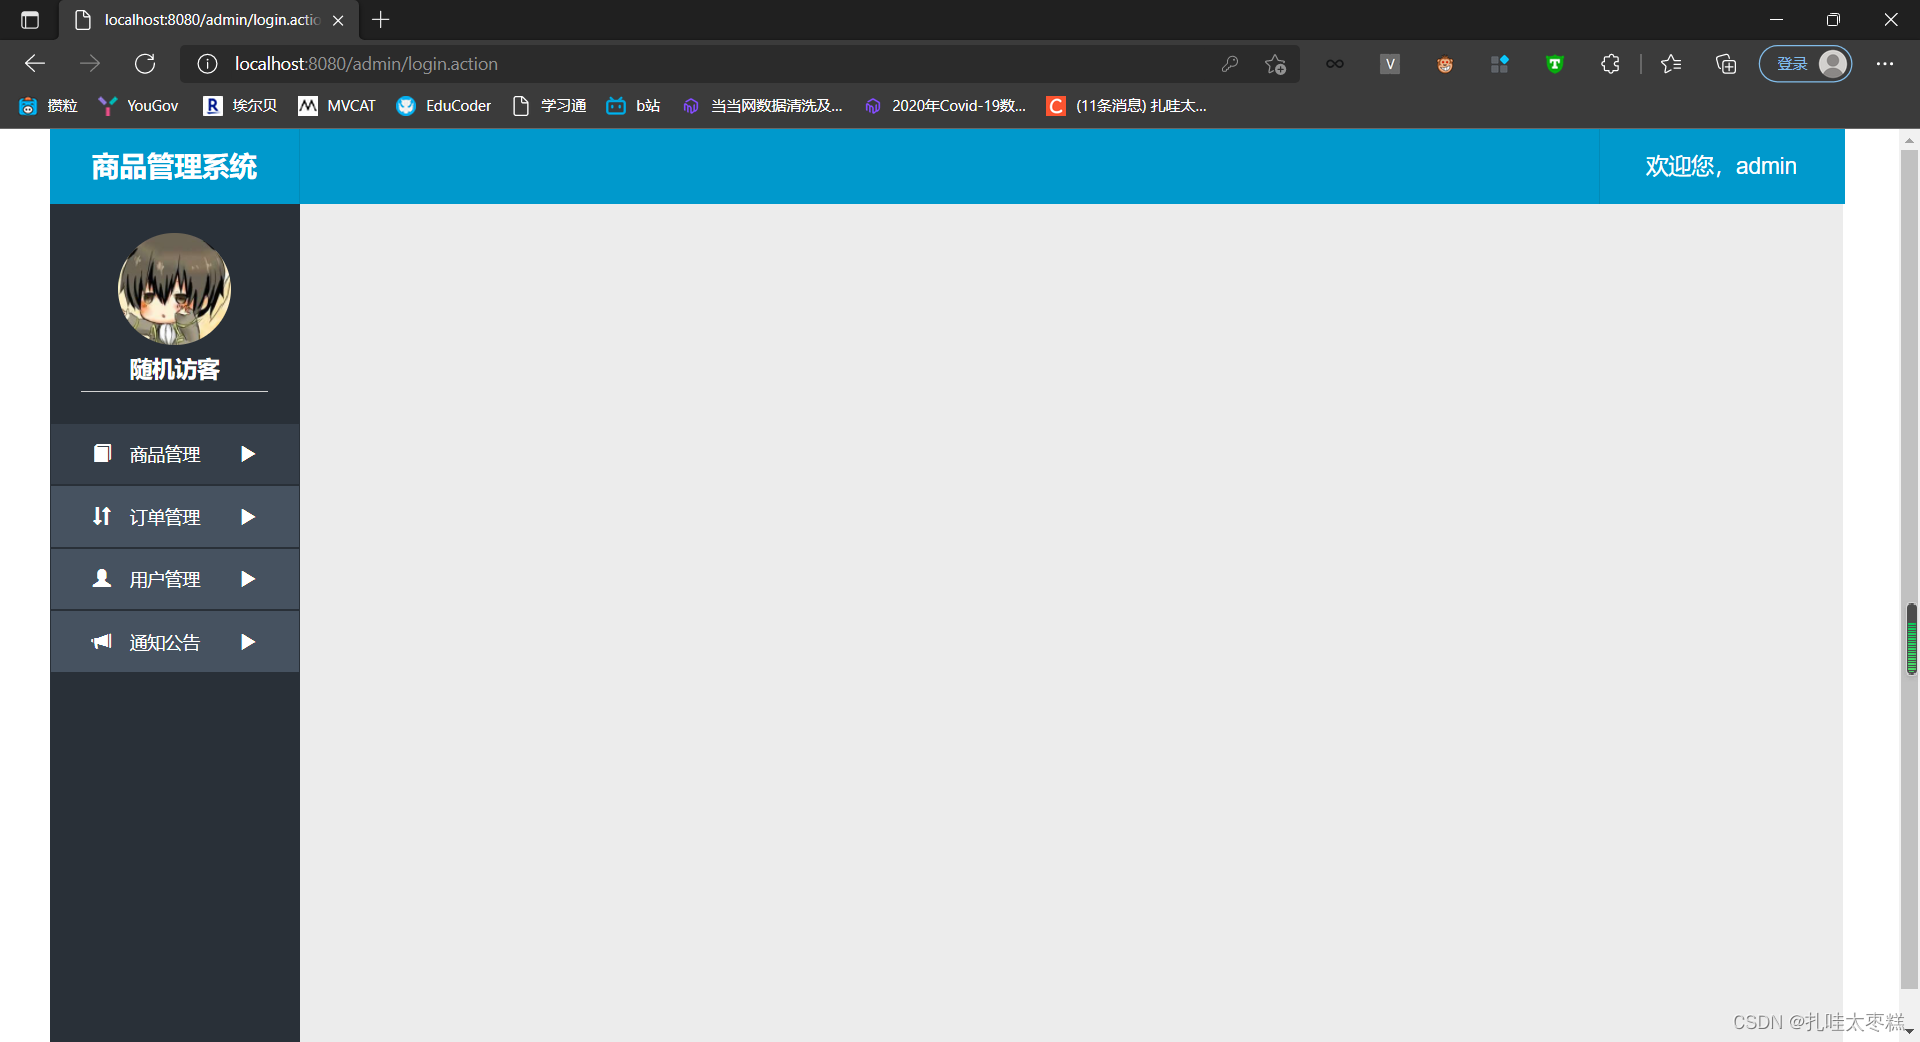Image resolution: width=1920 pixels, height=1042 pixels.
Task: Go back with the browser back arrow
Action: (x=35, y=64)
